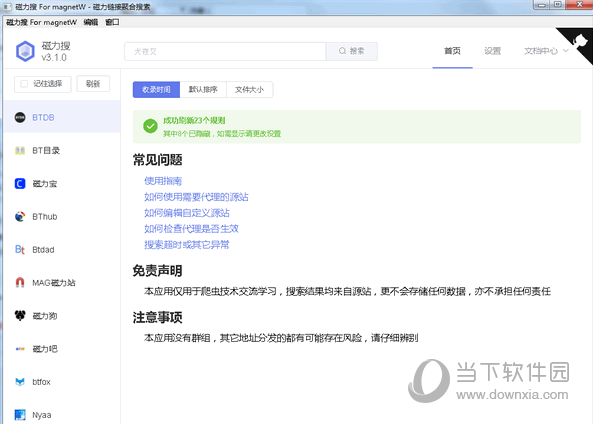Open 如何检查代理是否生效 link
Screen dimensions: 593x424
point(191,228)
